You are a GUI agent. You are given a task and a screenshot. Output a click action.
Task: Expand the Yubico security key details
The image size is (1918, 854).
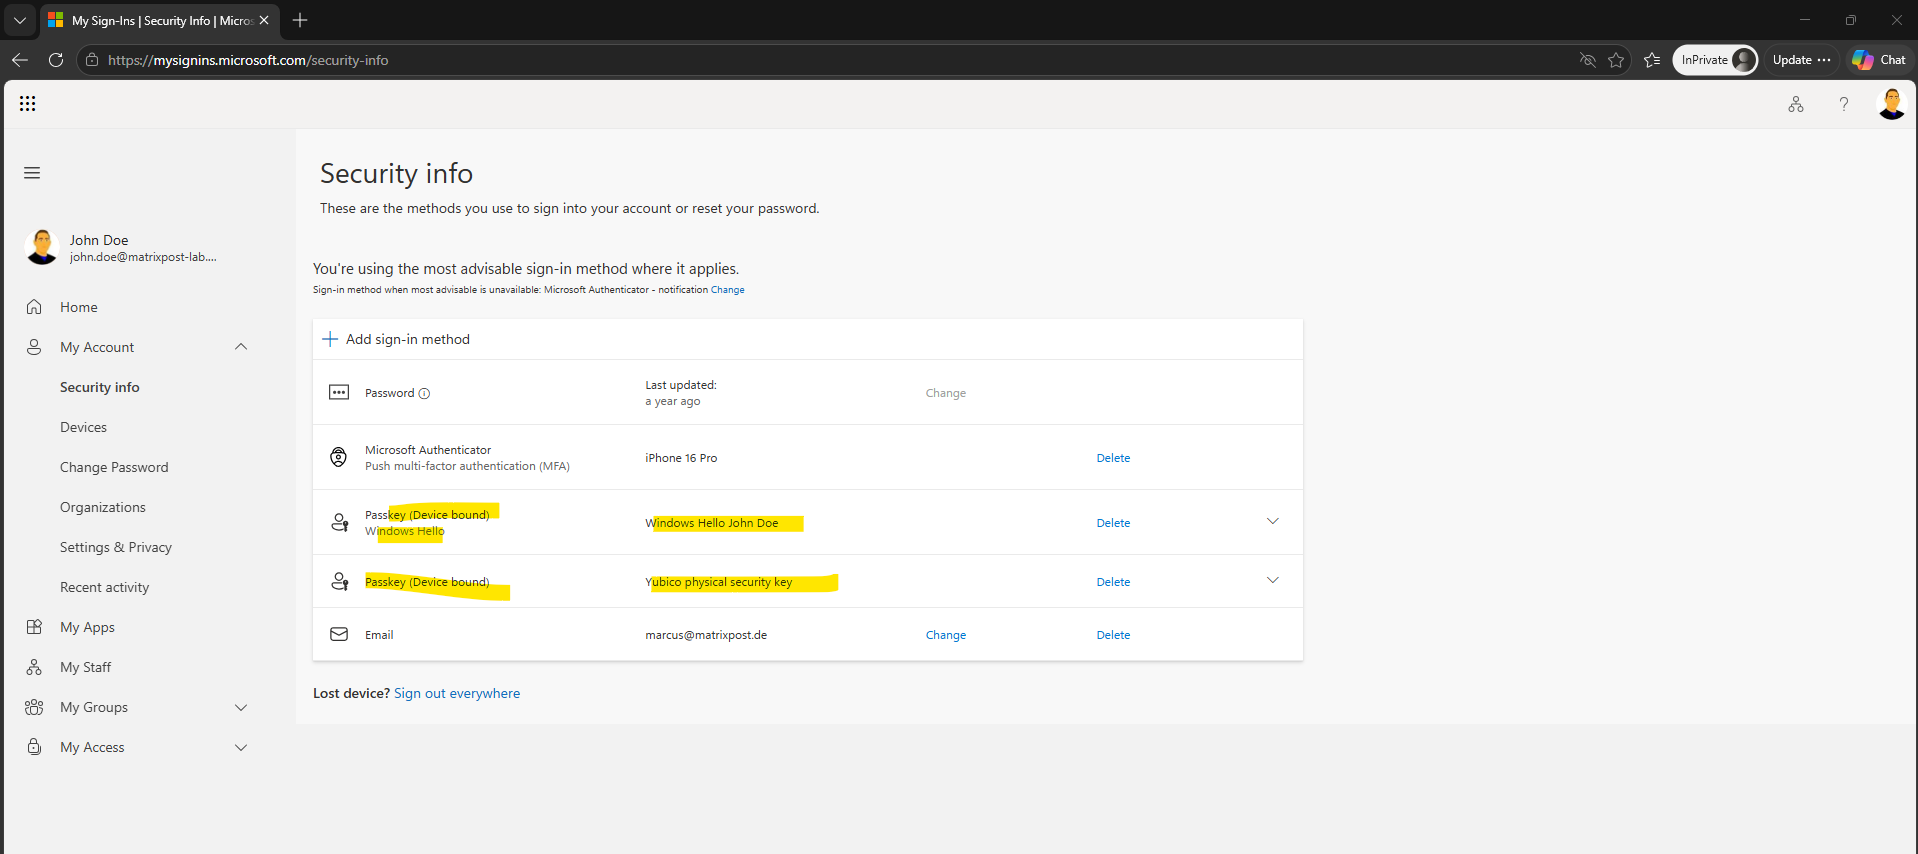click(1273, 580)
